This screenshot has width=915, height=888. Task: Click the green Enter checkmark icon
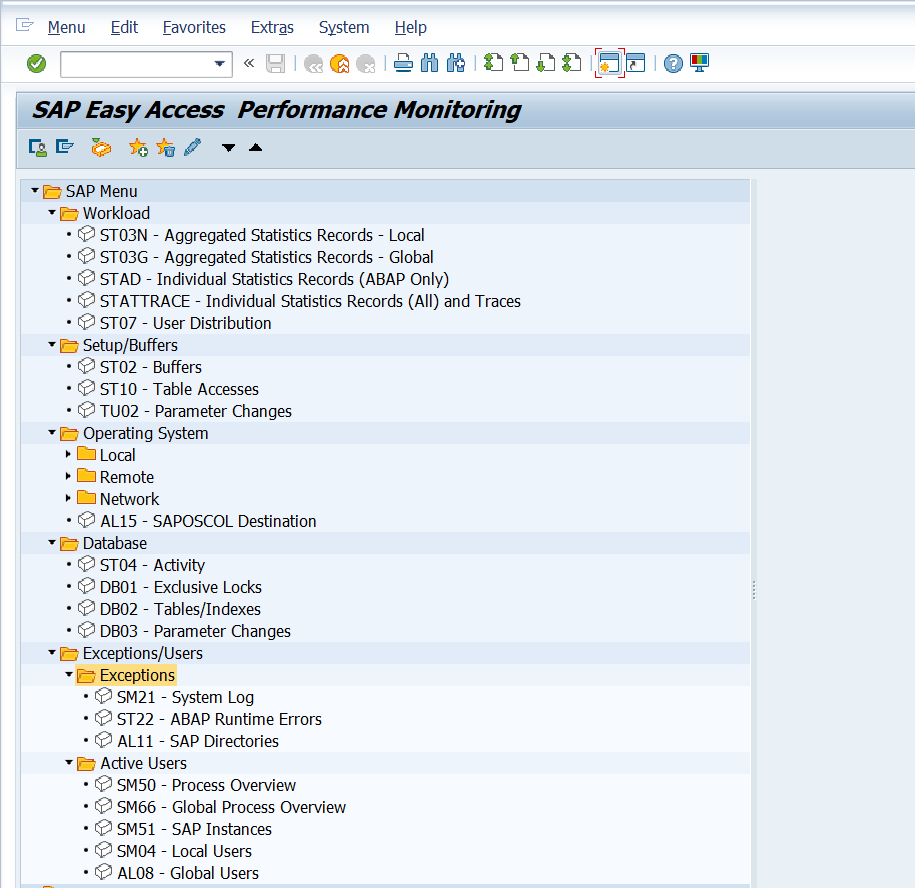(37, 64)
